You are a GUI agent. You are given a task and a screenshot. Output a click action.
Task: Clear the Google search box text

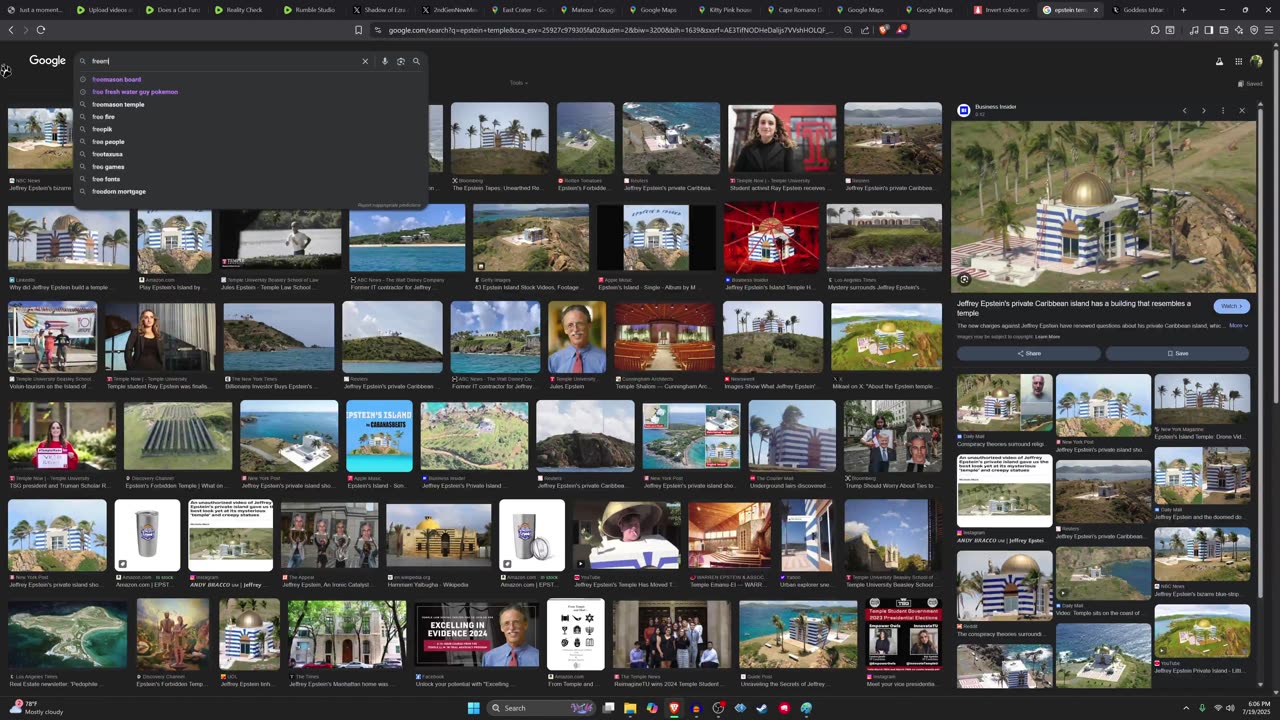point(365,61)
